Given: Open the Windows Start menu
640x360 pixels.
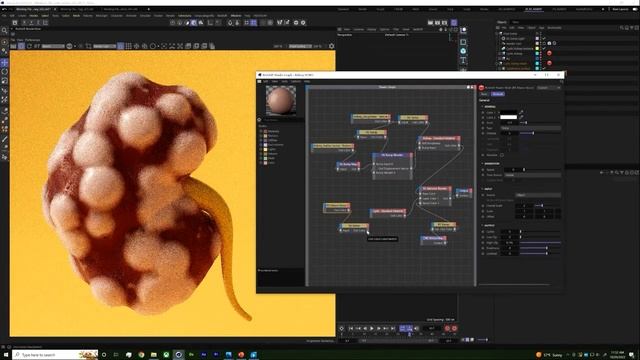Looking at the screenshot, I should 6,355.
